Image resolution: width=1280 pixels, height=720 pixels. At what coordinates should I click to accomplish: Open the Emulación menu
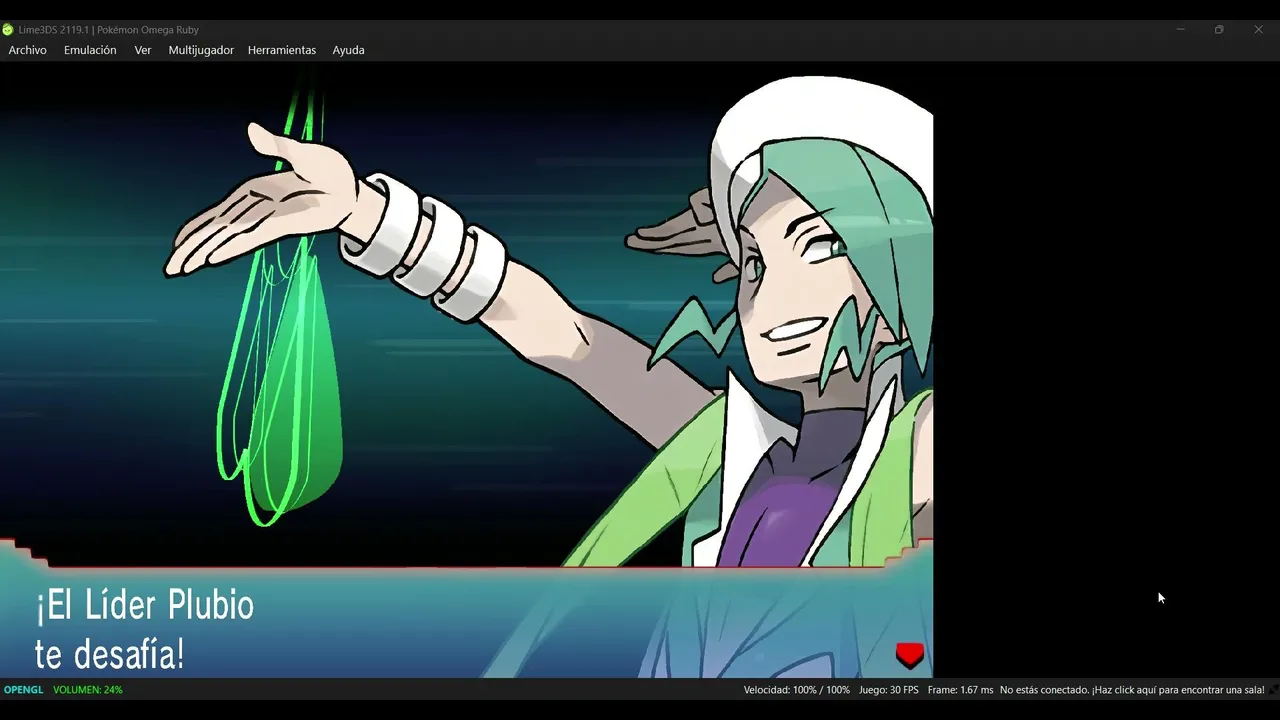(x=90, y=50)
